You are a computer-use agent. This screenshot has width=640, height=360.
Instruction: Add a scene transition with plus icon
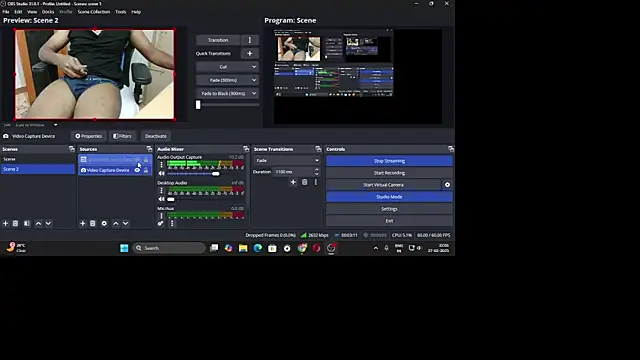click(293, 182)
